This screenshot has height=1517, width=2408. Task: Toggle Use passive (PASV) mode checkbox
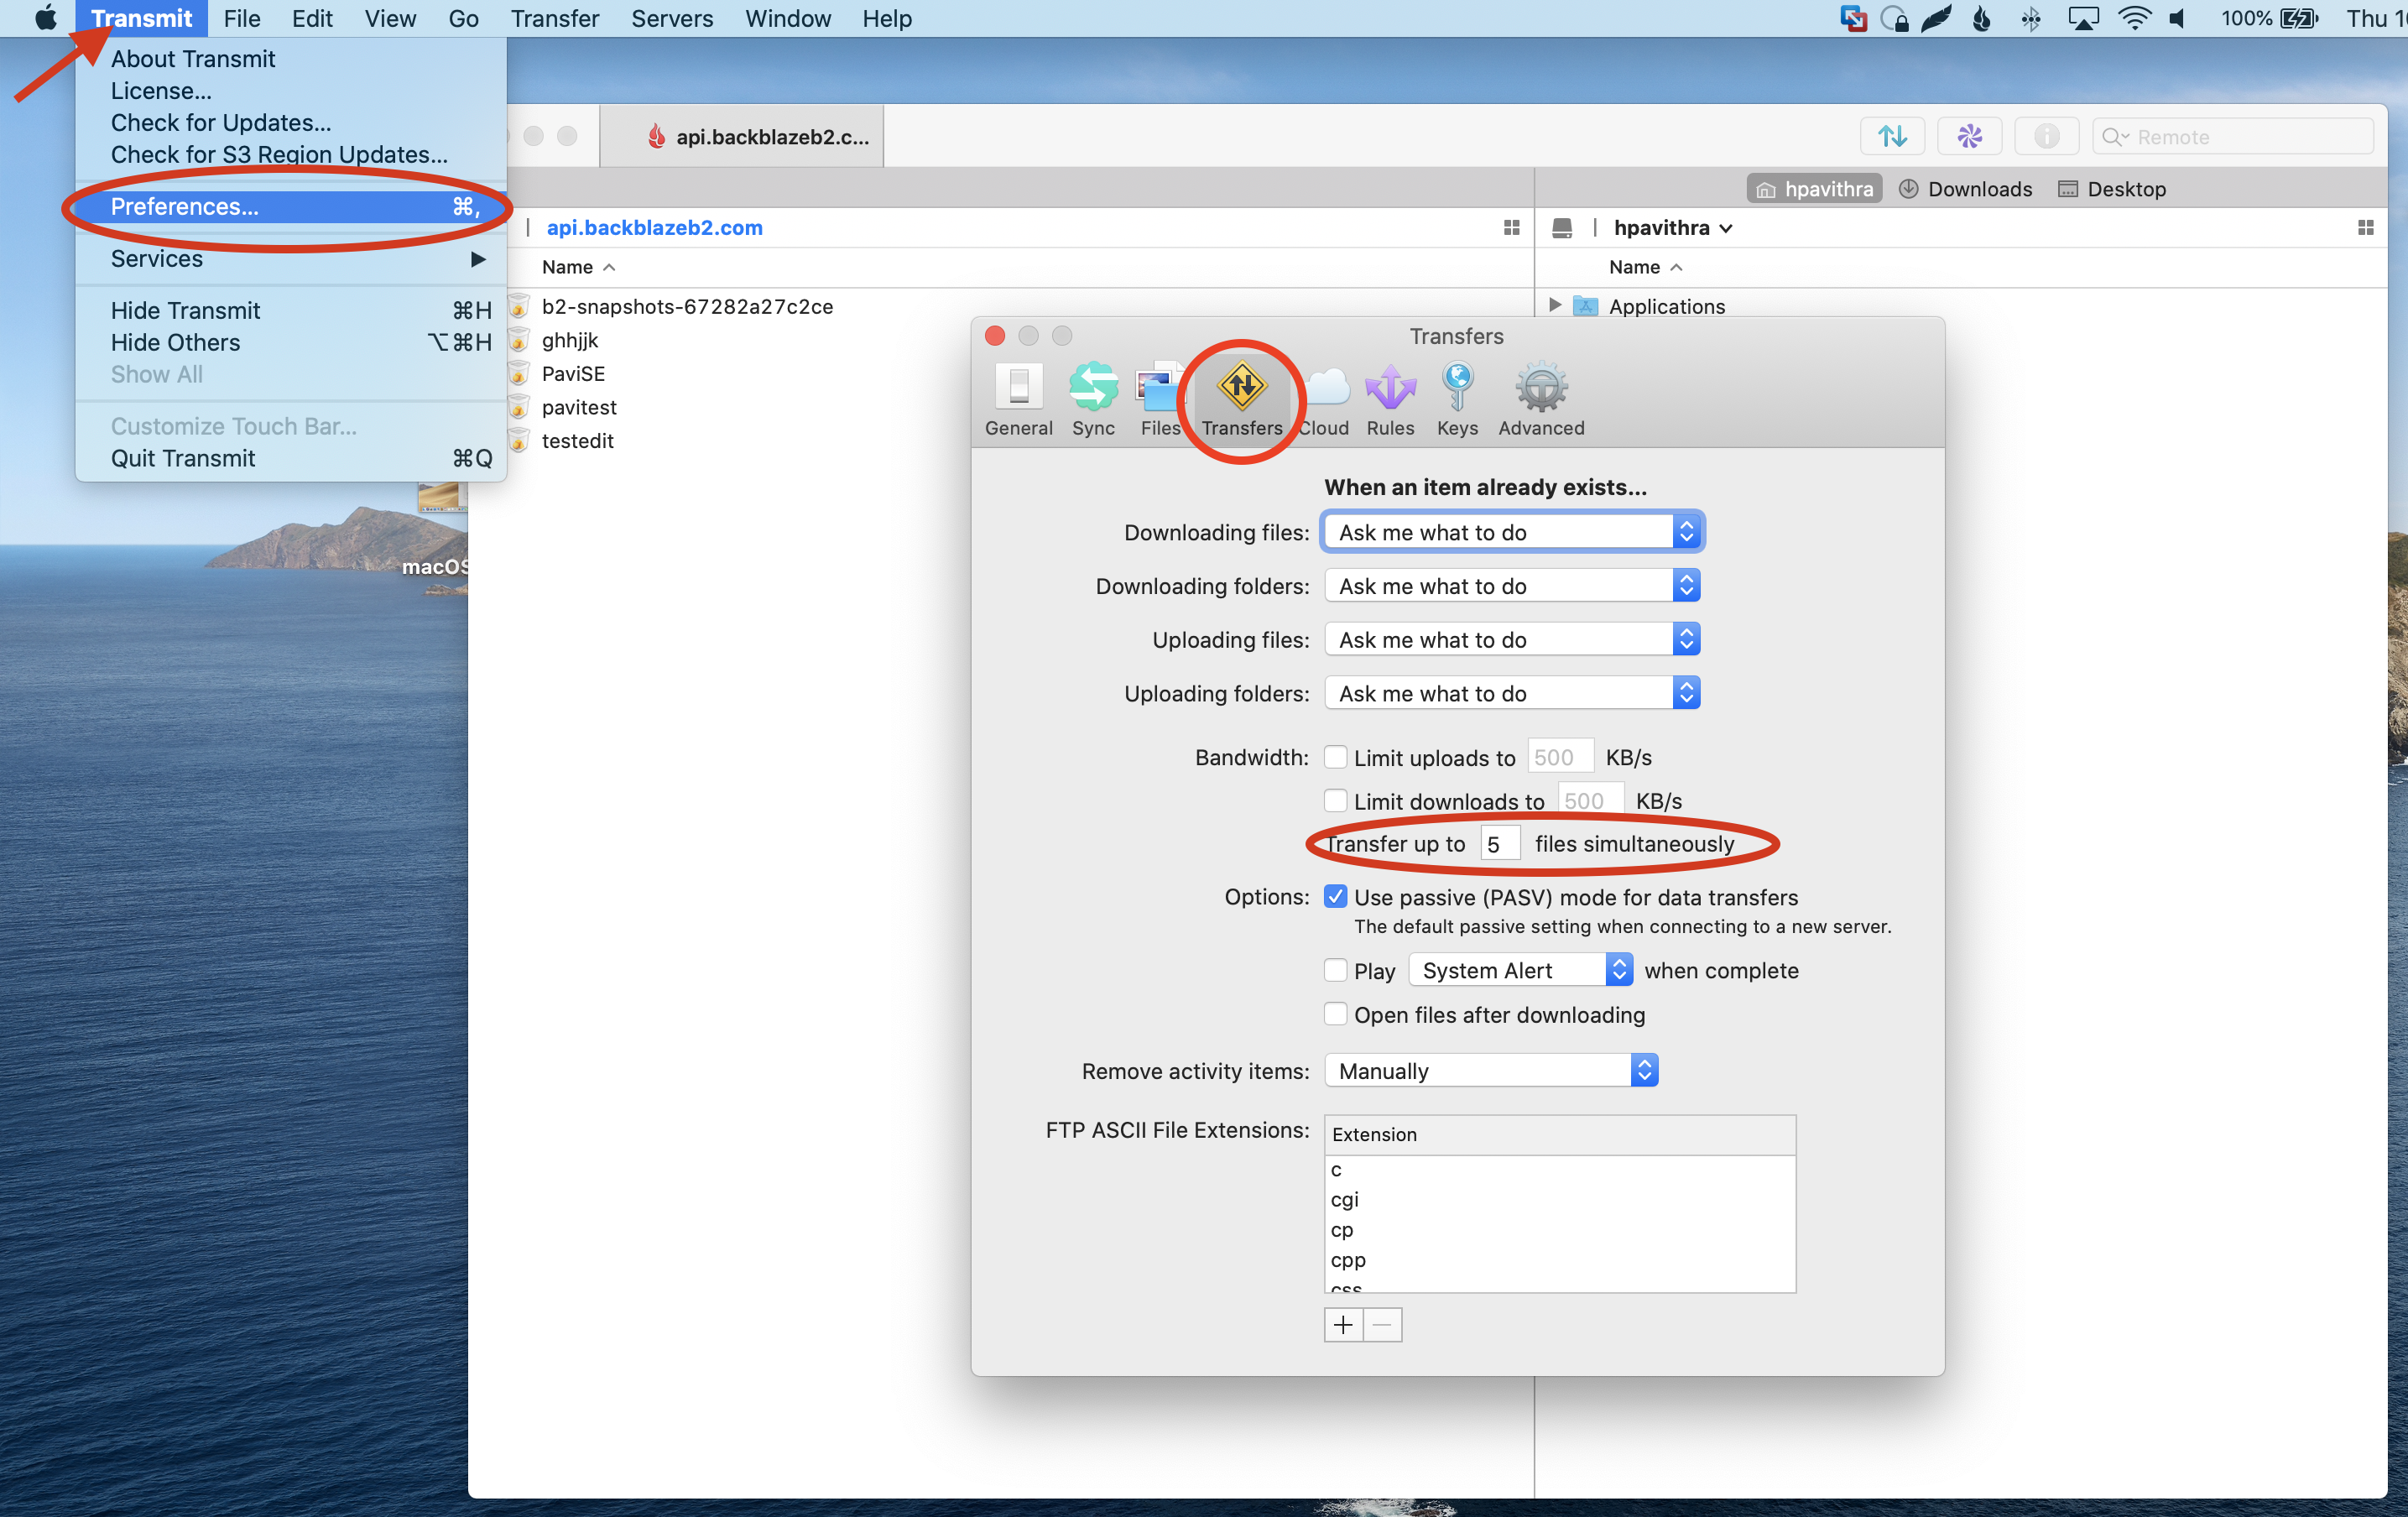click(x=1335, y=897)
